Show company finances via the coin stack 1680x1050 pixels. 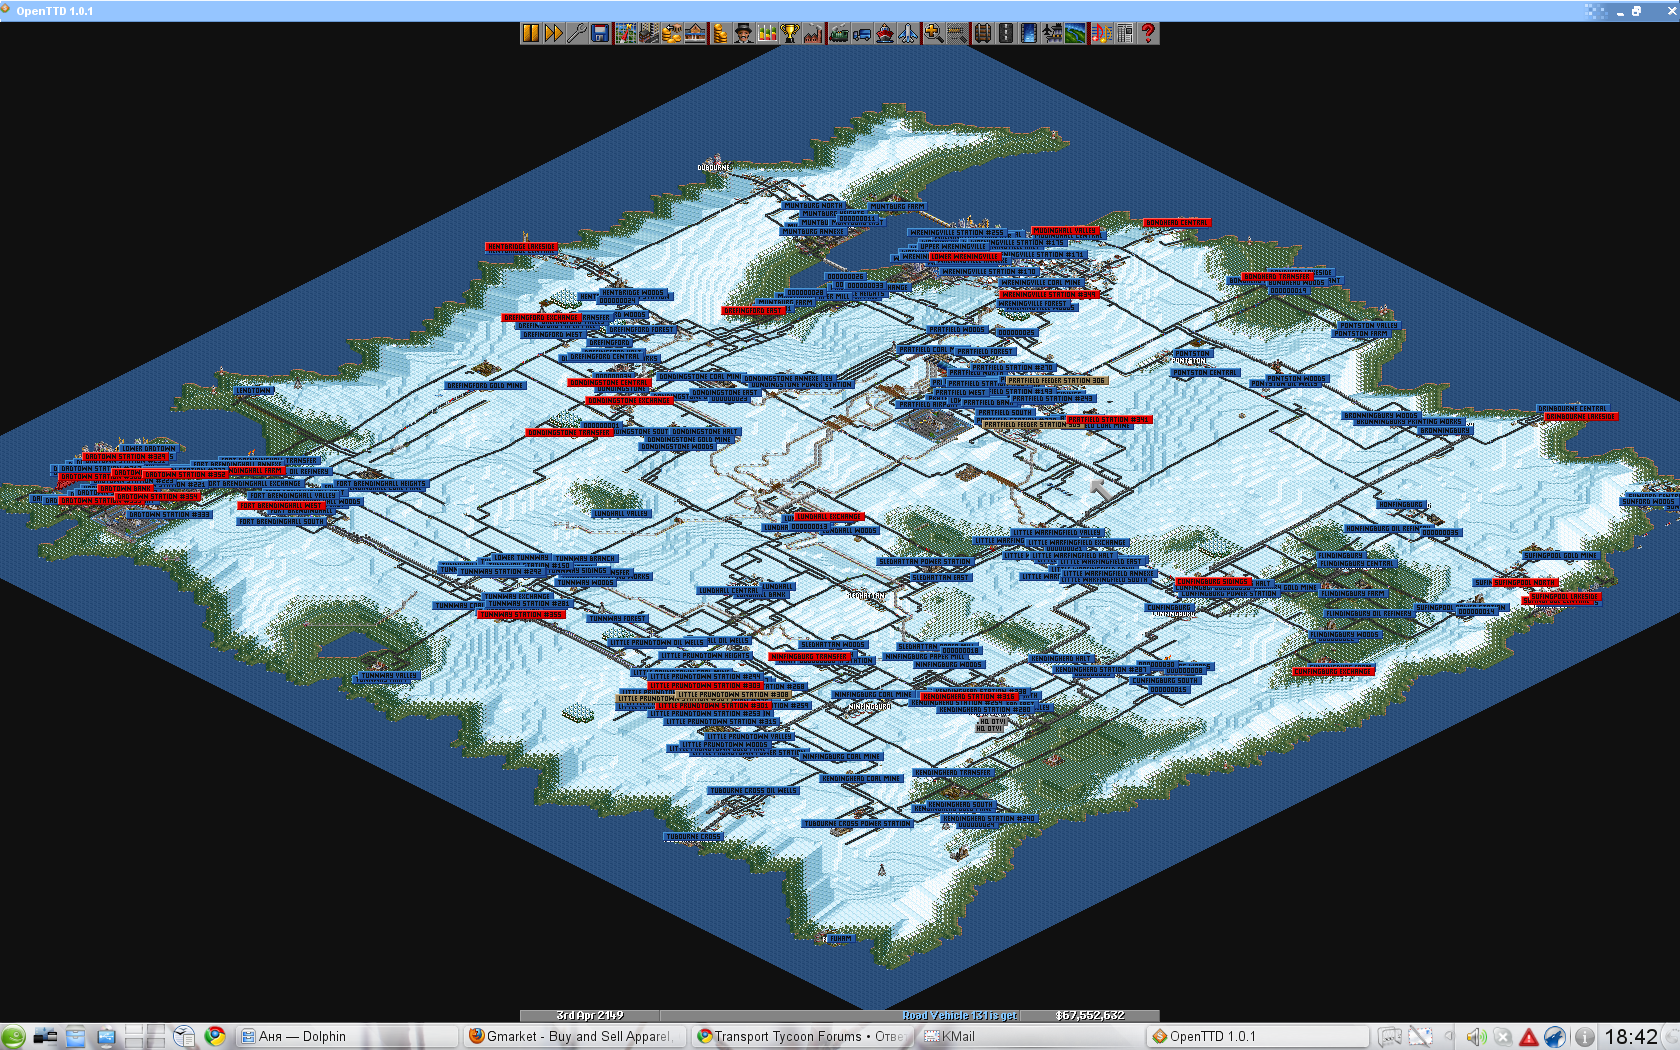pos(720,33)
